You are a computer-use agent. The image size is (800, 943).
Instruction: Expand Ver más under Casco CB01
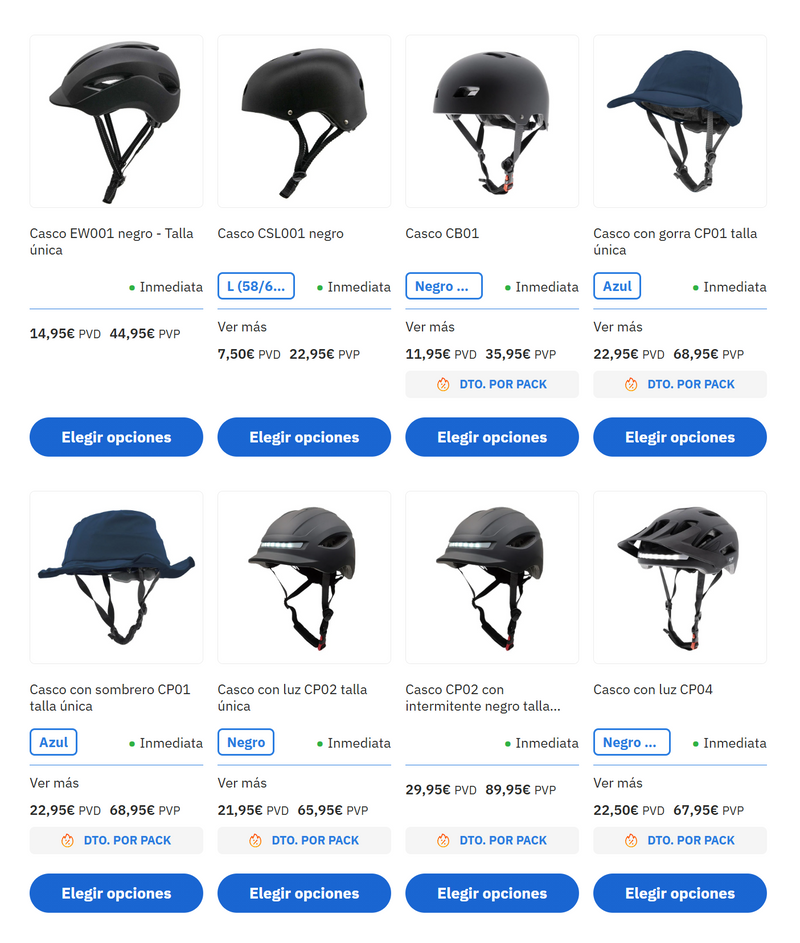430,327
